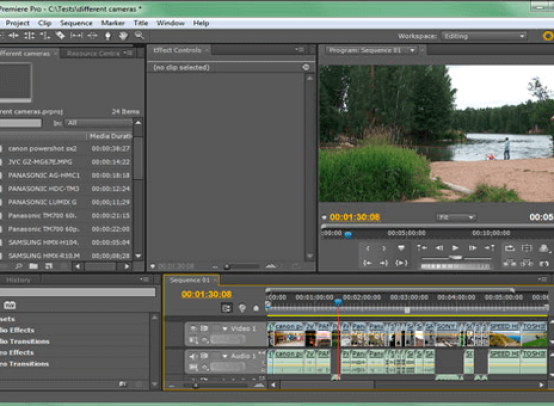Select the Razor tool

click(x=60, y=35)
